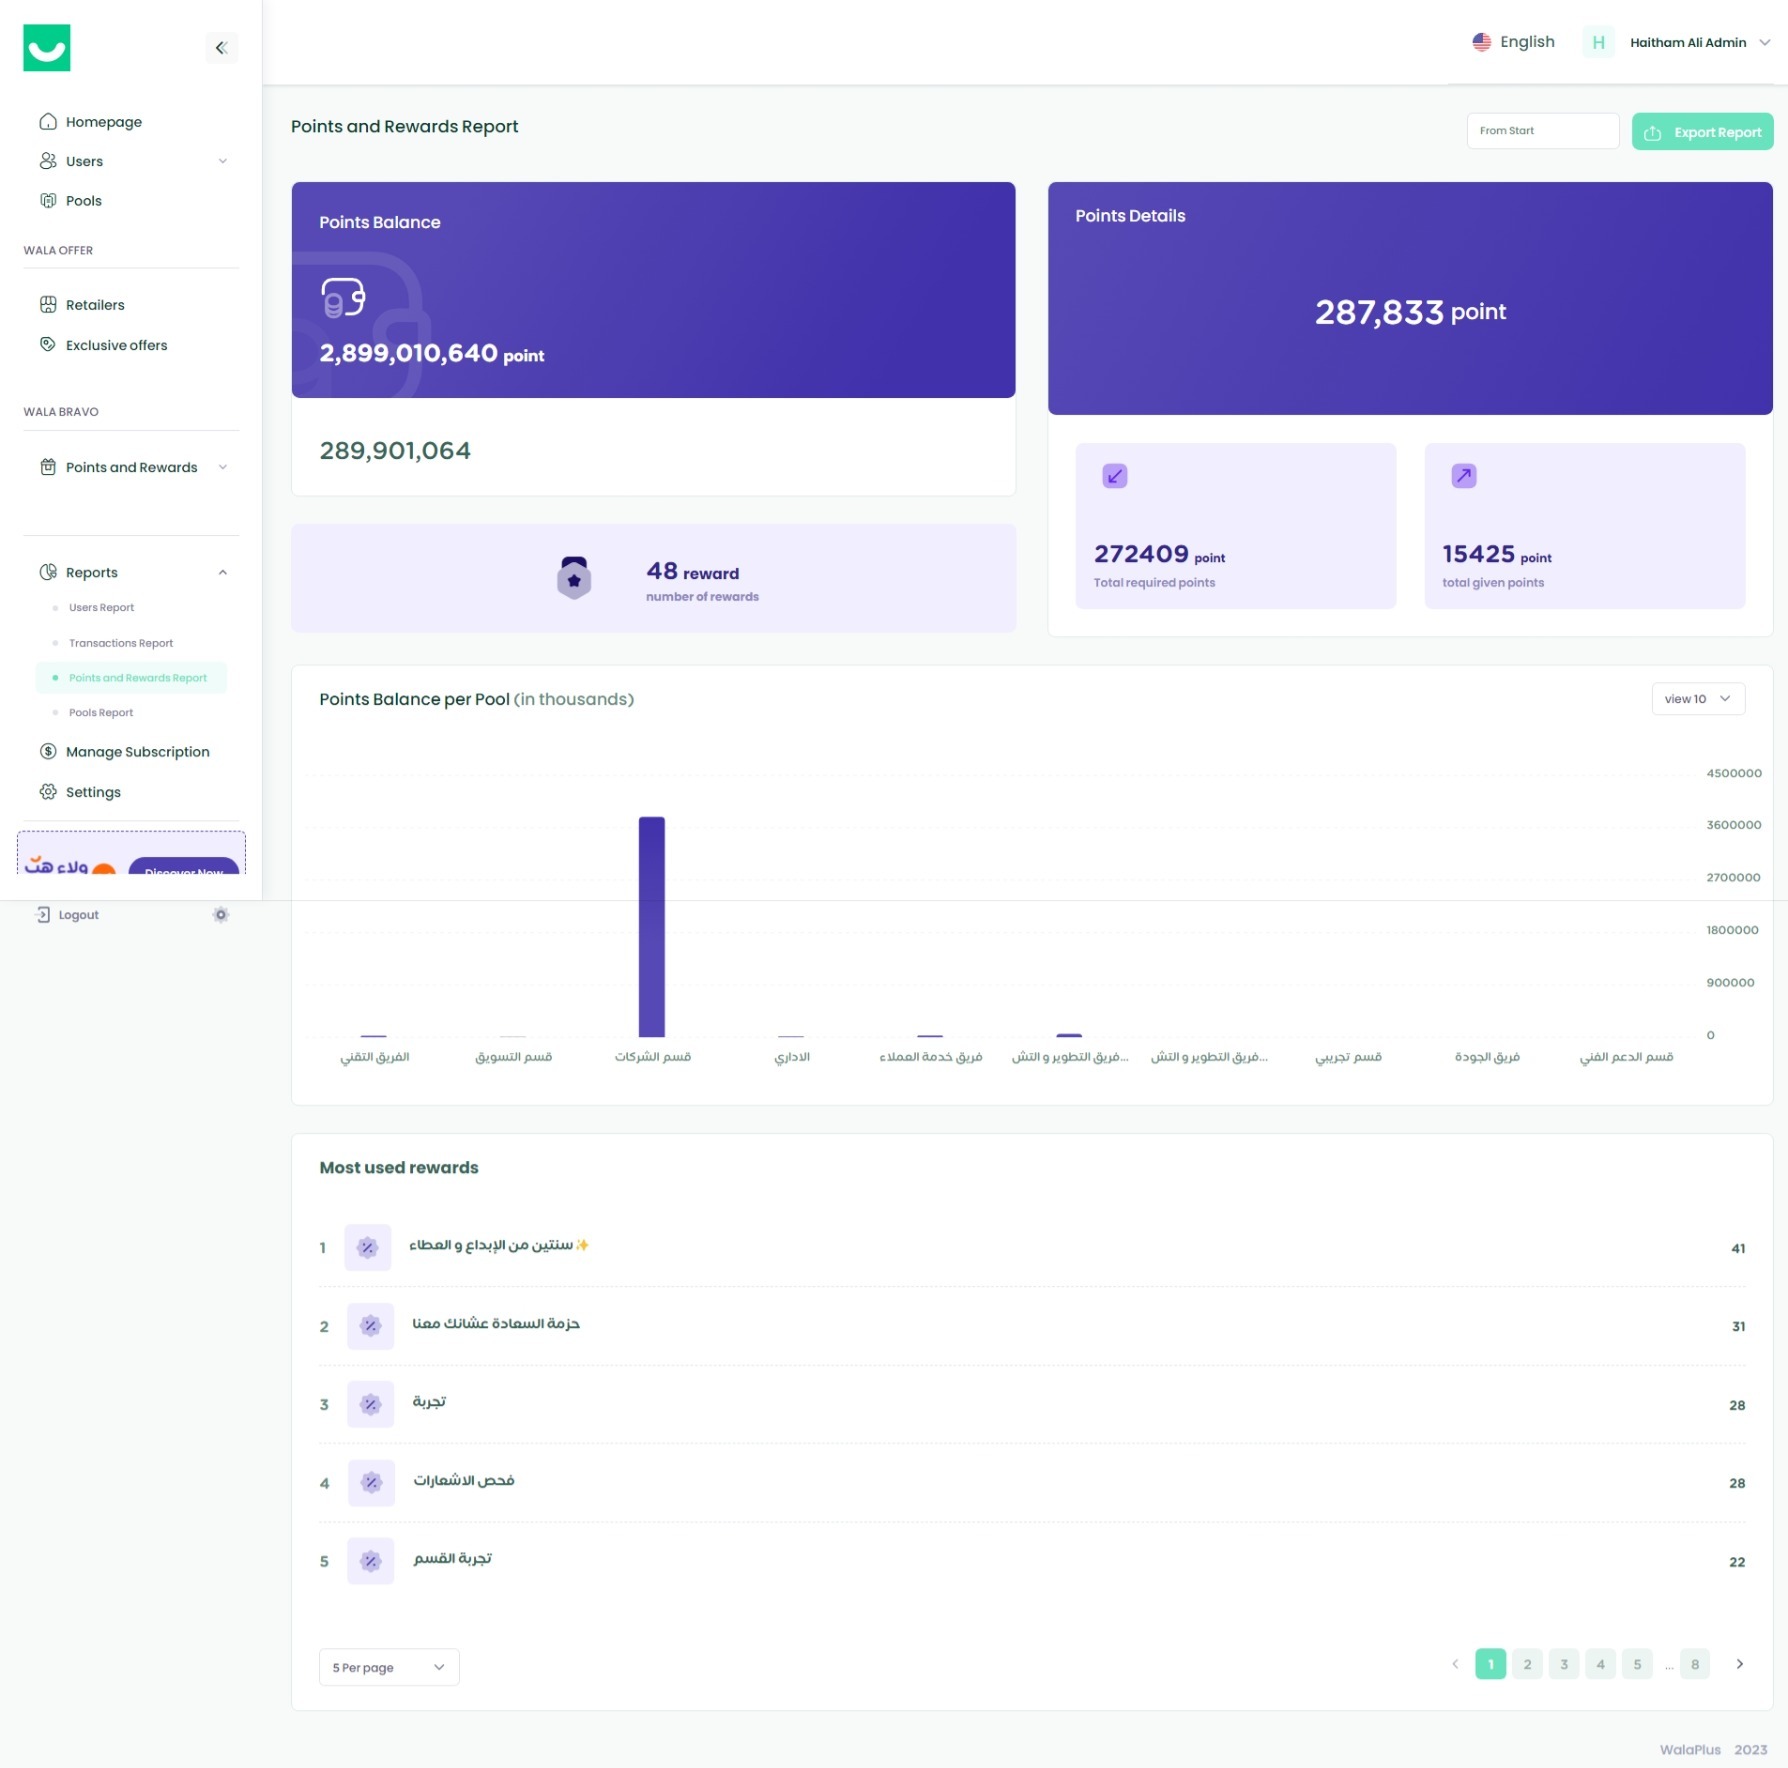This screenshot has width=1788, height=1768.
Task: Expand the Users sidebar menu
Action: 133,161
